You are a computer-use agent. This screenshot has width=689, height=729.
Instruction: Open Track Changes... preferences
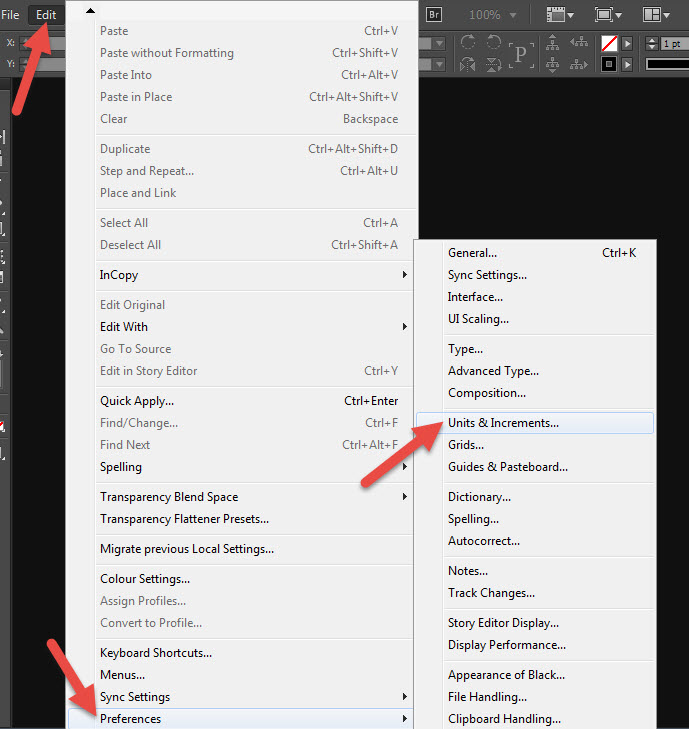(x=535, y=593)
